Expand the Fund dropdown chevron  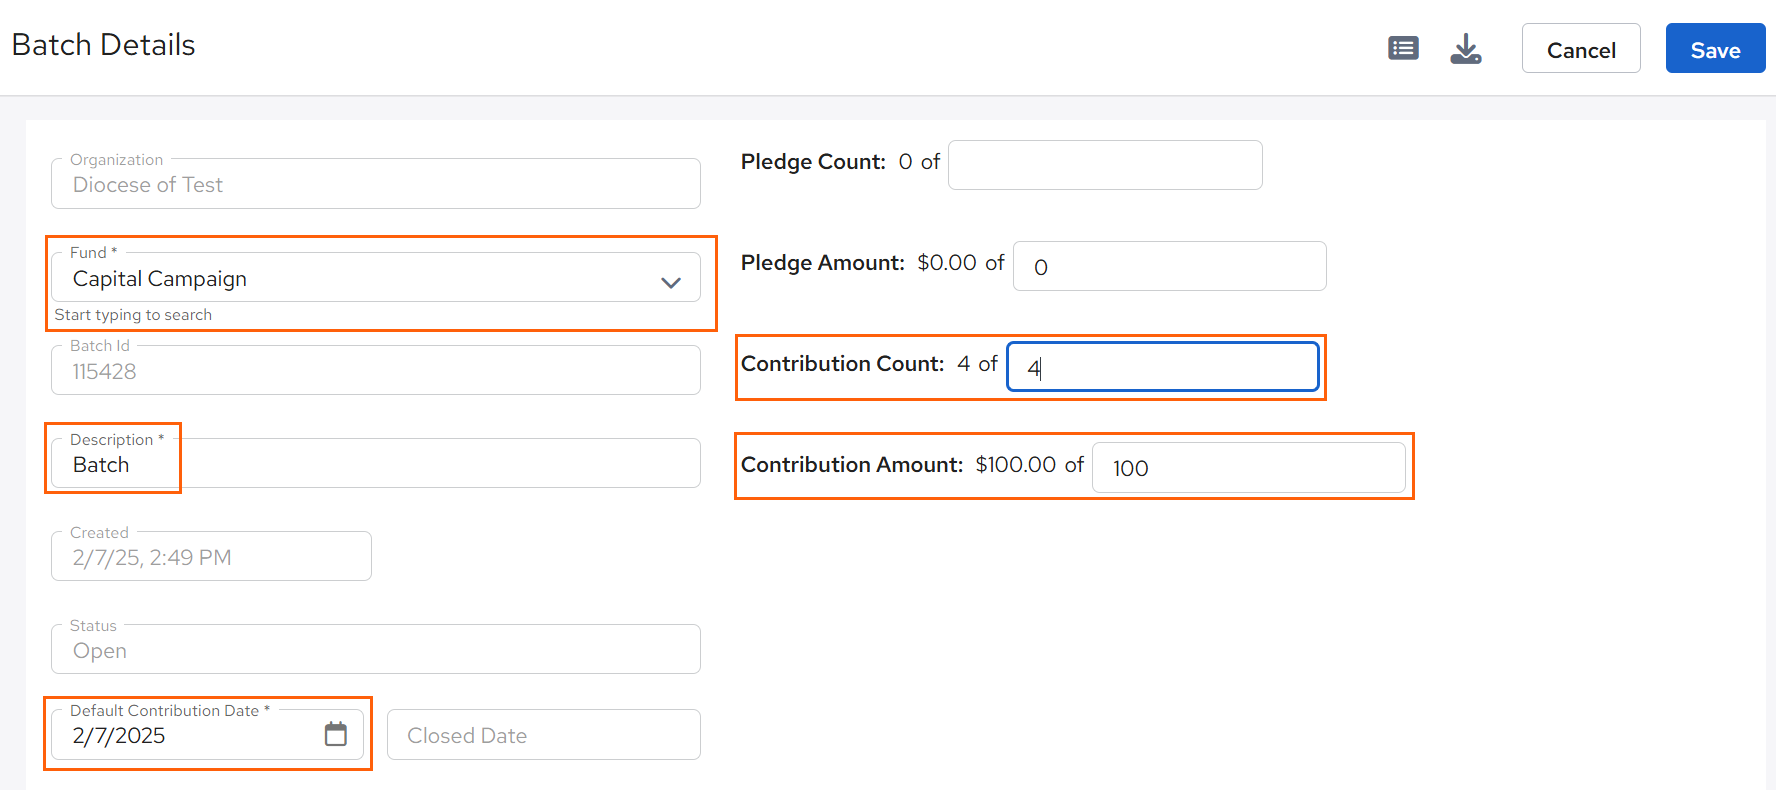(671, 283)
